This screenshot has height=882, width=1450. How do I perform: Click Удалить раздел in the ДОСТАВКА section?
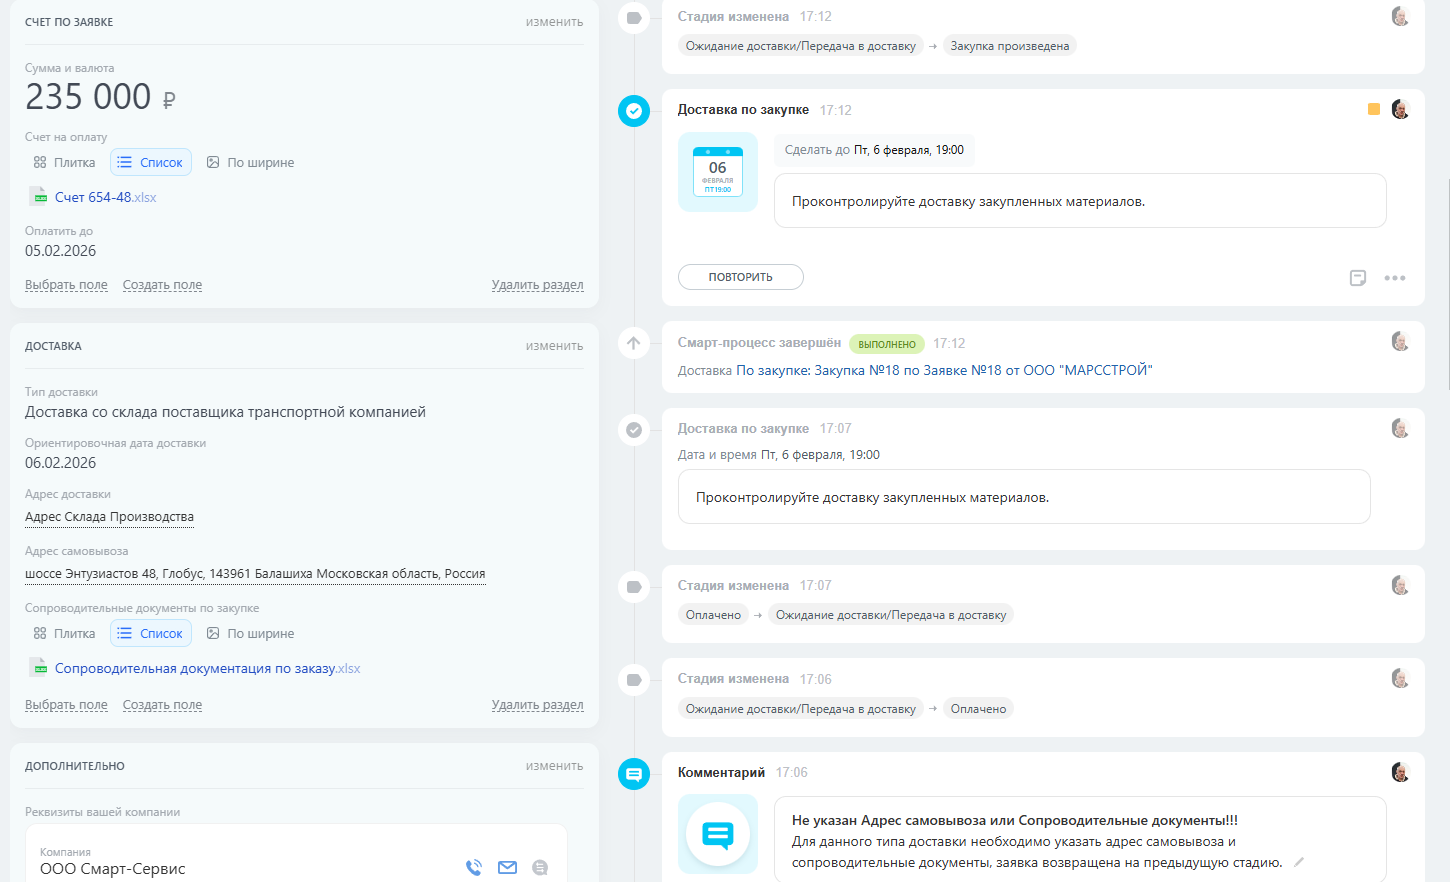537,705
